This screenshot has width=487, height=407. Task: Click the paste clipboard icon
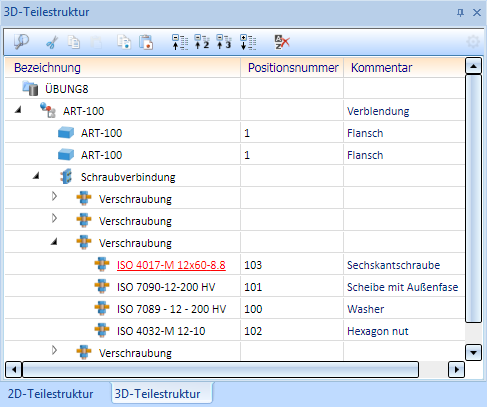pyautogui.click(x=146, y=42)
